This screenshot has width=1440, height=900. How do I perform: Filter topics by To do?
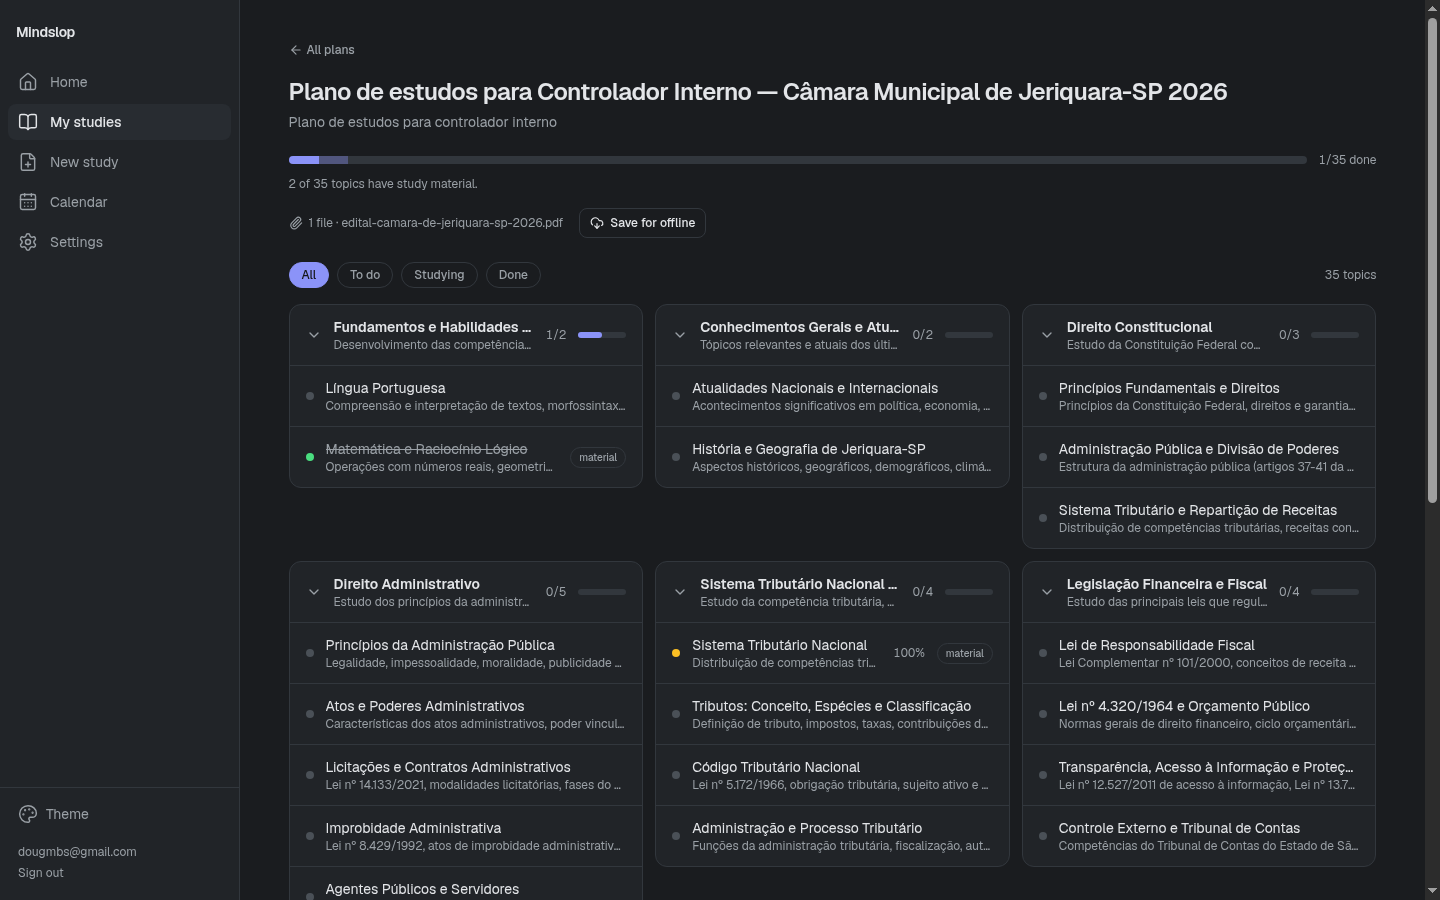(365, 275)
